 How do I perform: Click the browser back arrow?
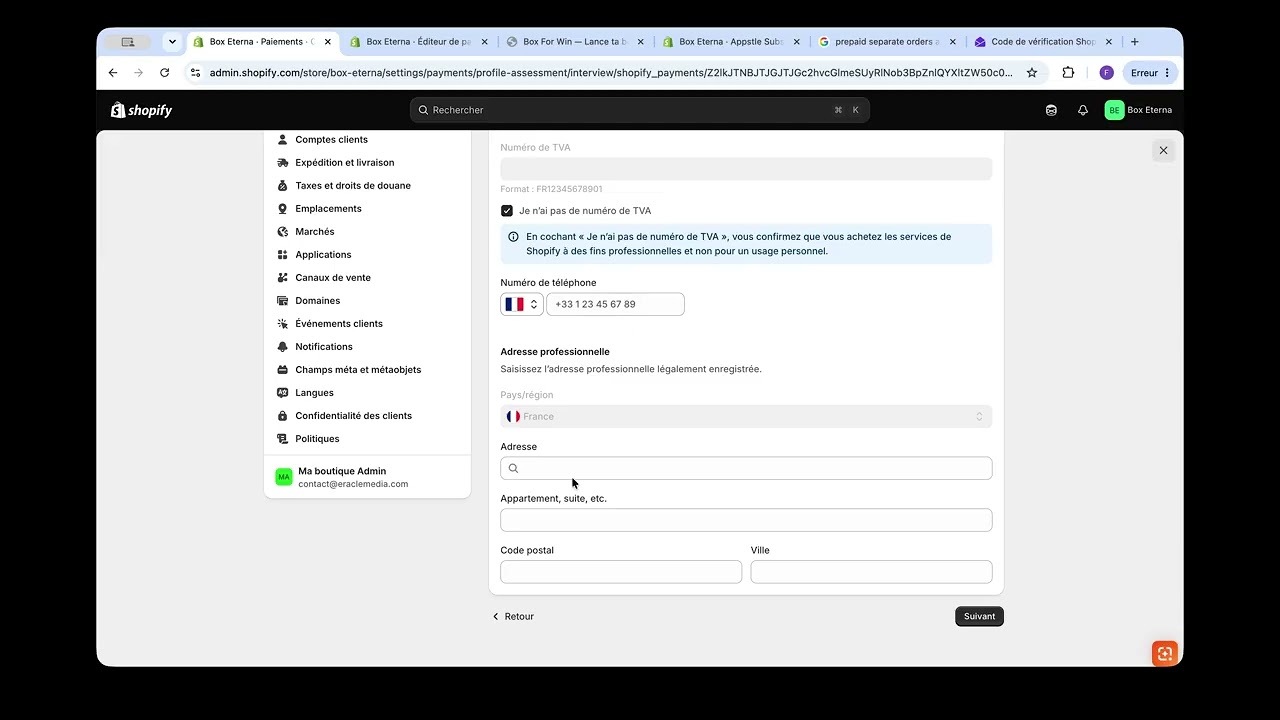point(113,73)
